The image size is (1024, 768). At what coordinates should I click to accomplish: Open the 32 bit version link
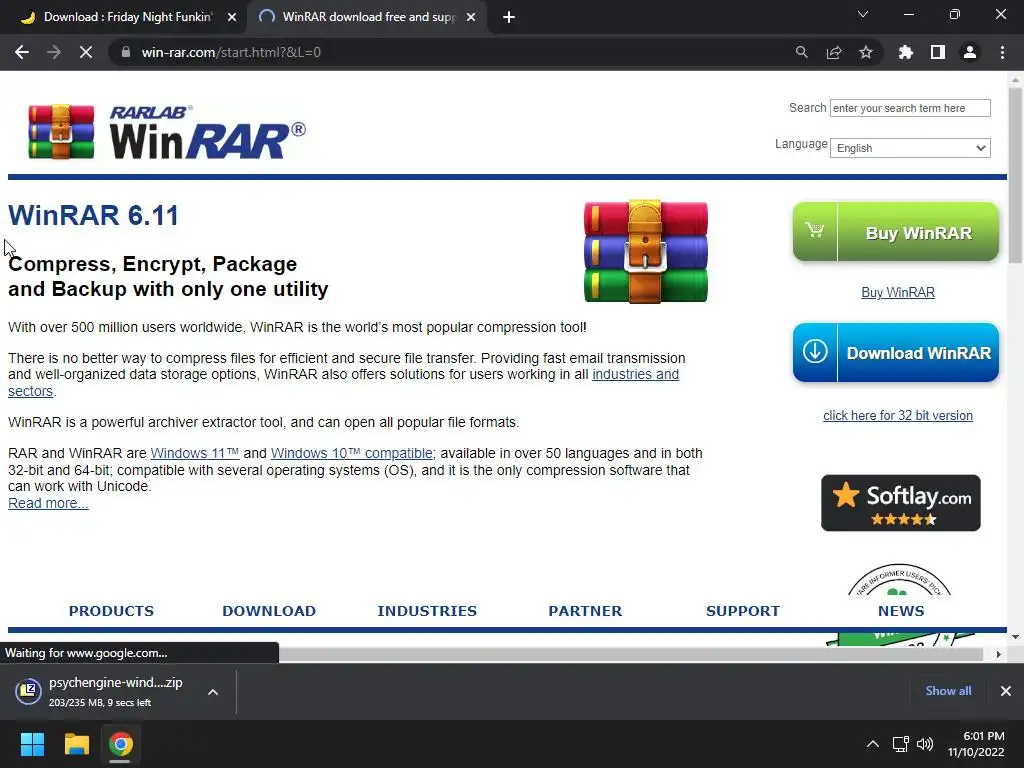pos(897,415)
